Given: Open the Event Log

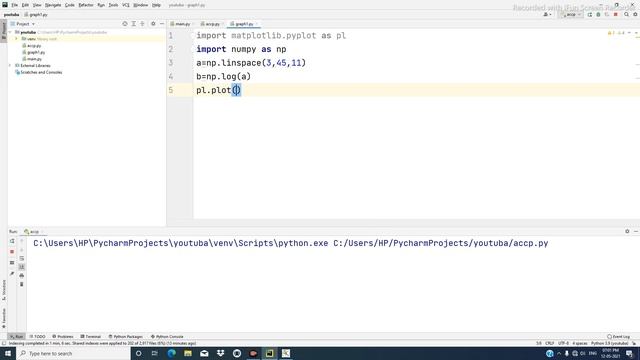Looking at the screenshot, I should [x=618, y=337].
